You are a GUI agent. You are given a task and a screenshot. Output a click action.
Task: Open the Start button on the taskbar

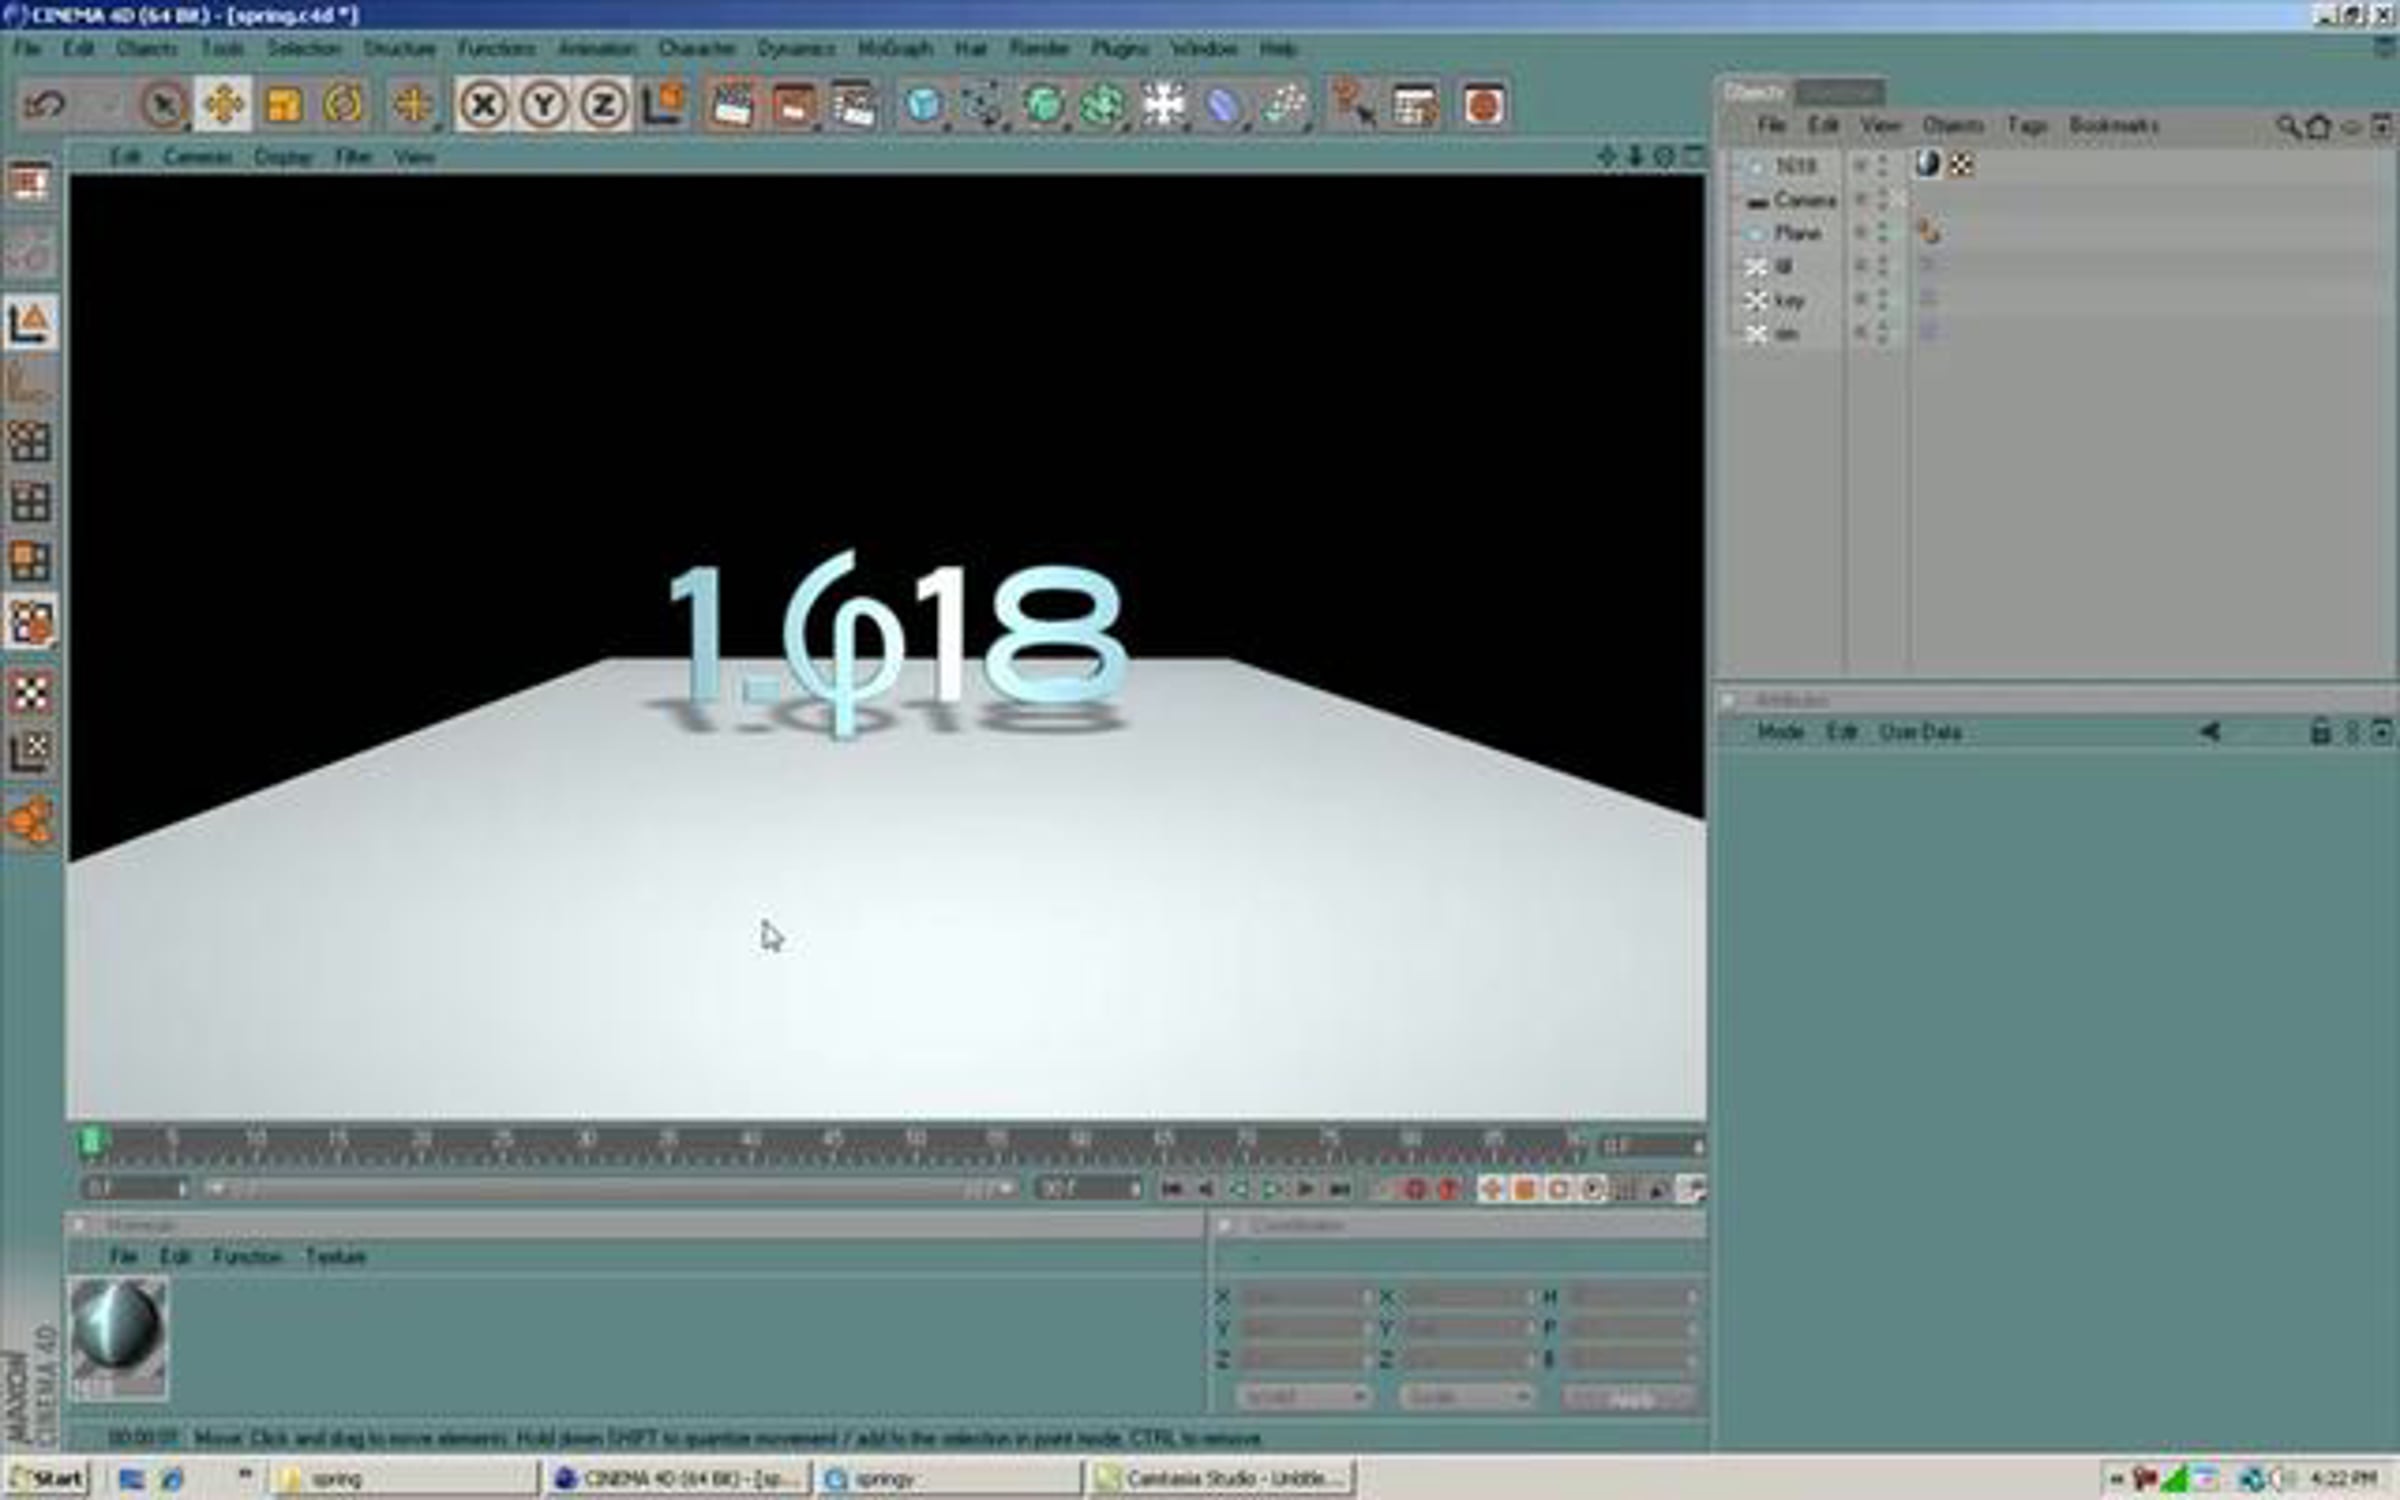[x=46, y=1478]
